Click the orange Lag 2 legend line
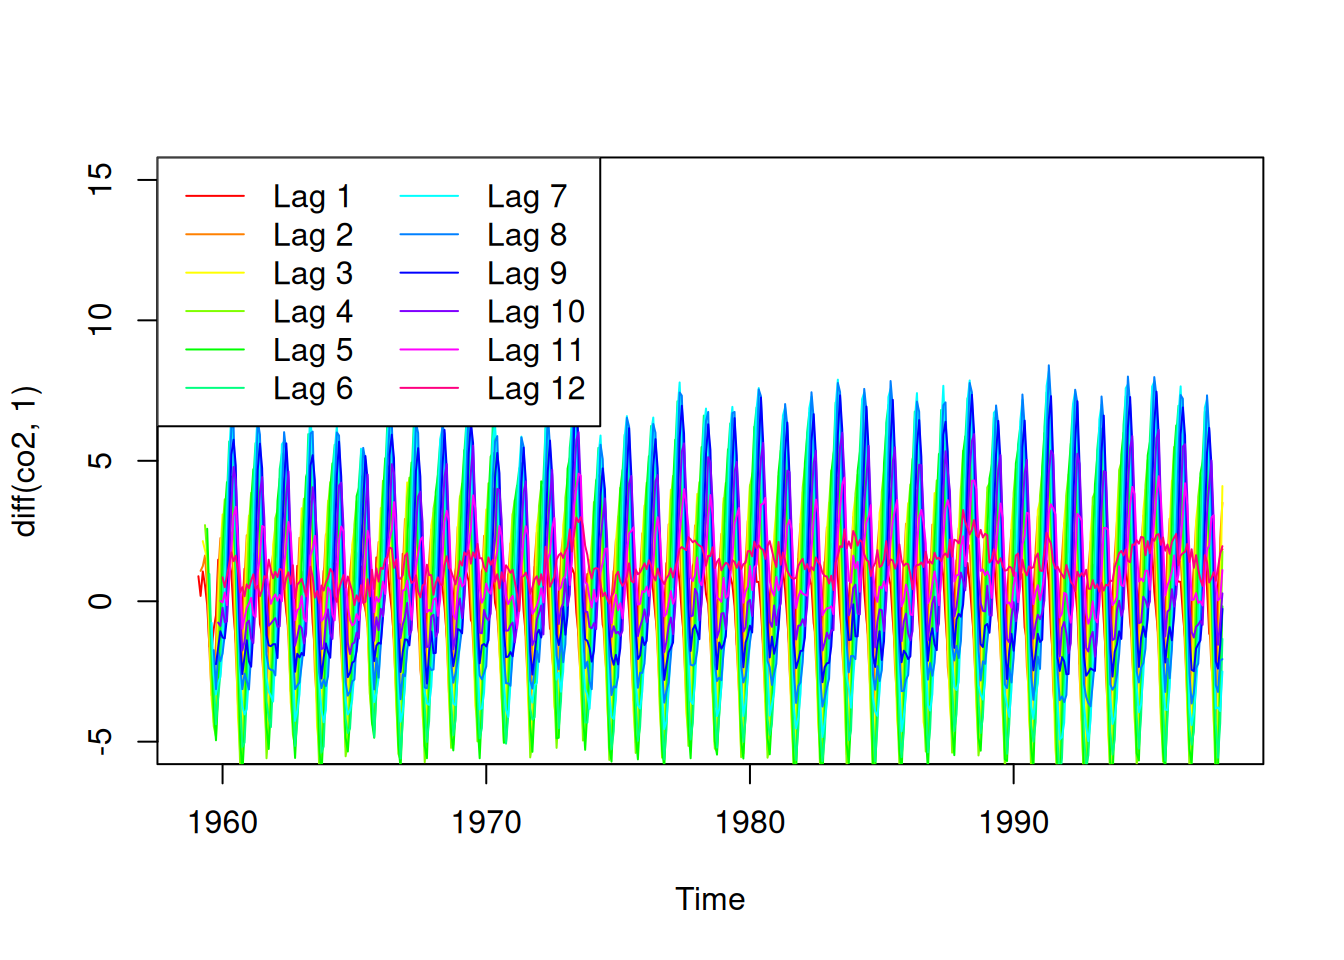Viewport: 1344px width, 960px height. (x=215, y=235)
